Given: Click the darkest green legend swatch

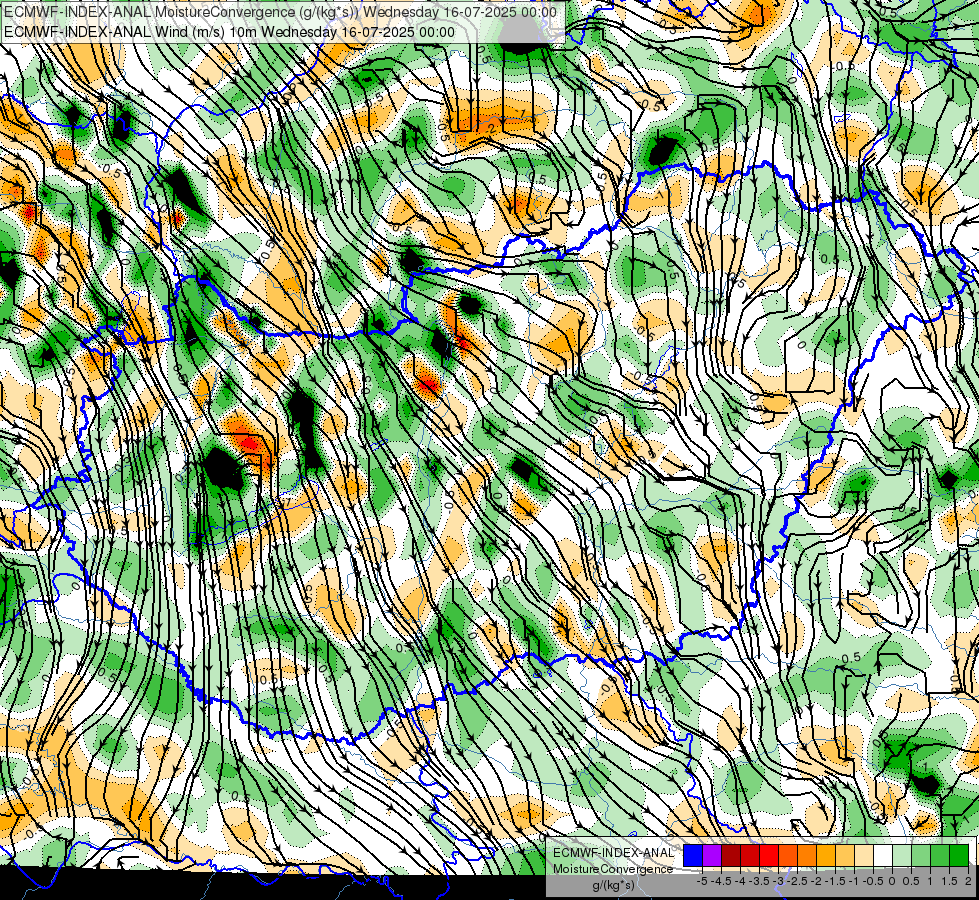Looking at the screenshot, I should pyautogui.click(x=958, y=855).
